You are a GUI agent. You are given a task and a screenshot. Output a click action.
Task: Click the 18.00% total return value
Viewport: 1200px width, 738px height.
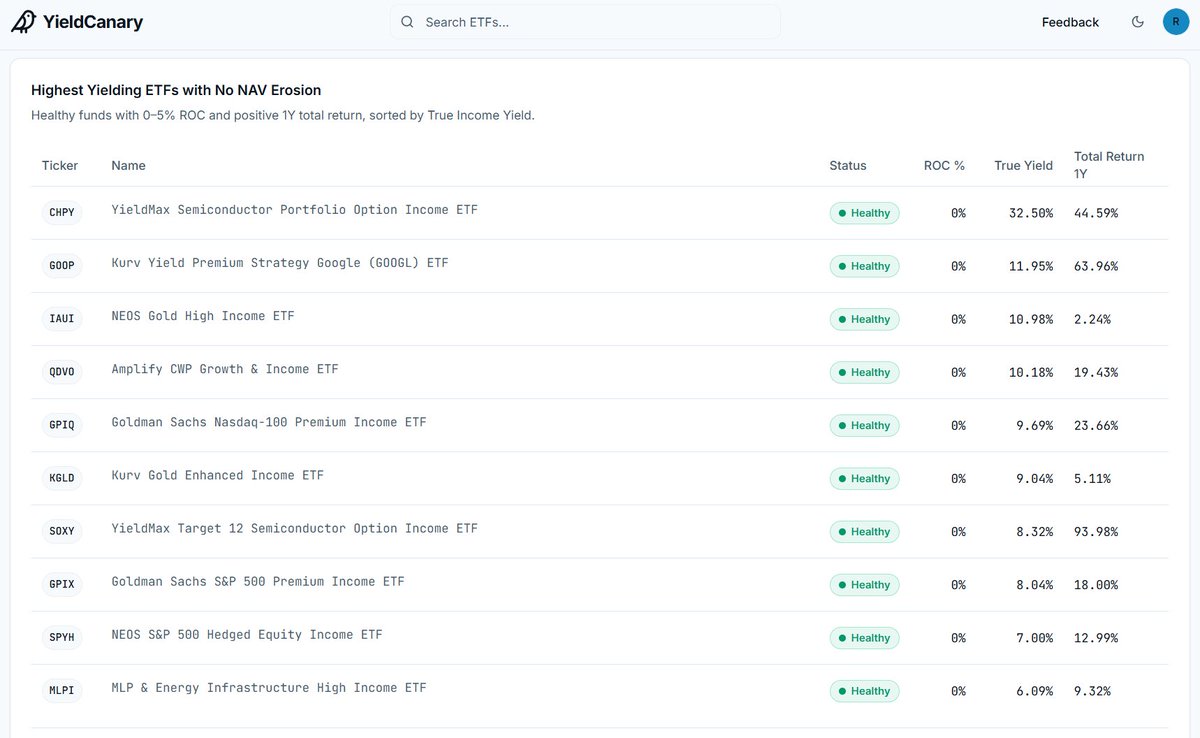(x=1096, y=584)
